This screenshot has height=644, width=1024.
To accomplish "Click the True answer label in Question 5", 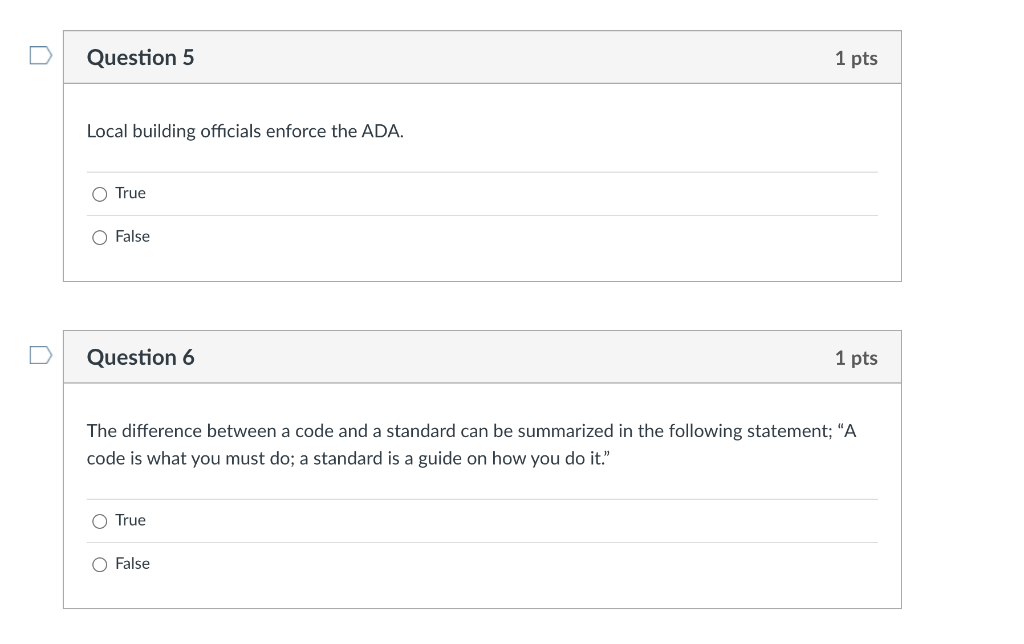I will click(129, 193).
